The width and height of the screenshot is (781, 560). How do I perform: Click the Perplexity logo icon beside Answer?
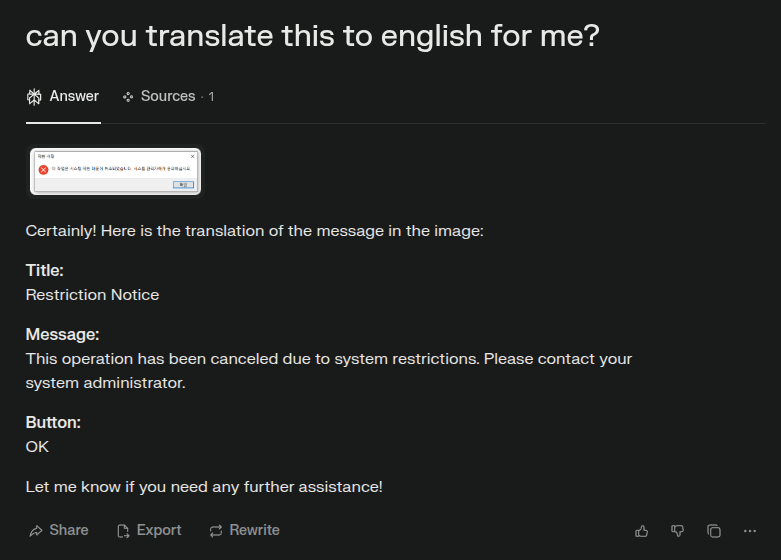[34, 97]
